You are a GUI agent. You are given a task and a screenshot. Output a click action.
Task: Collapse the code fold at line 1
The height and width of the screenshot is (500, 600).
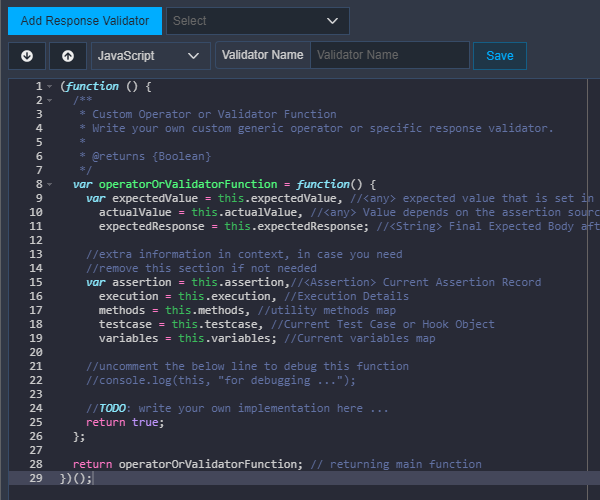[x=49, y=86]
